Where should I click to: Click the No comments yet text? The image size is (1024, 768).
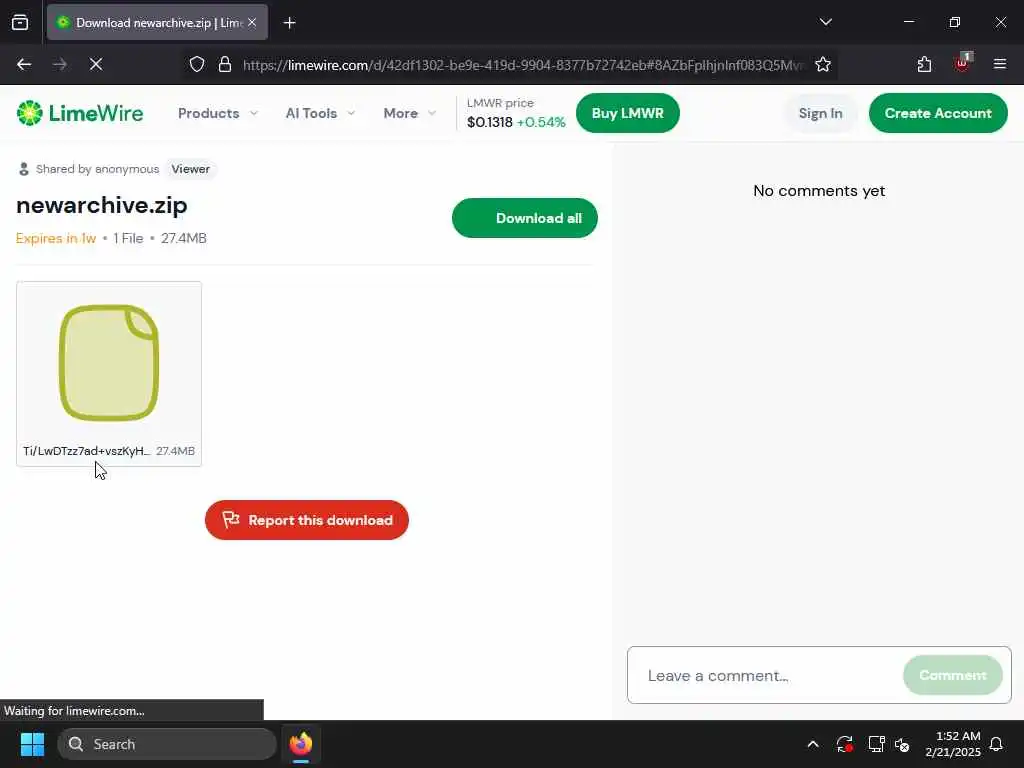[819, 191]
